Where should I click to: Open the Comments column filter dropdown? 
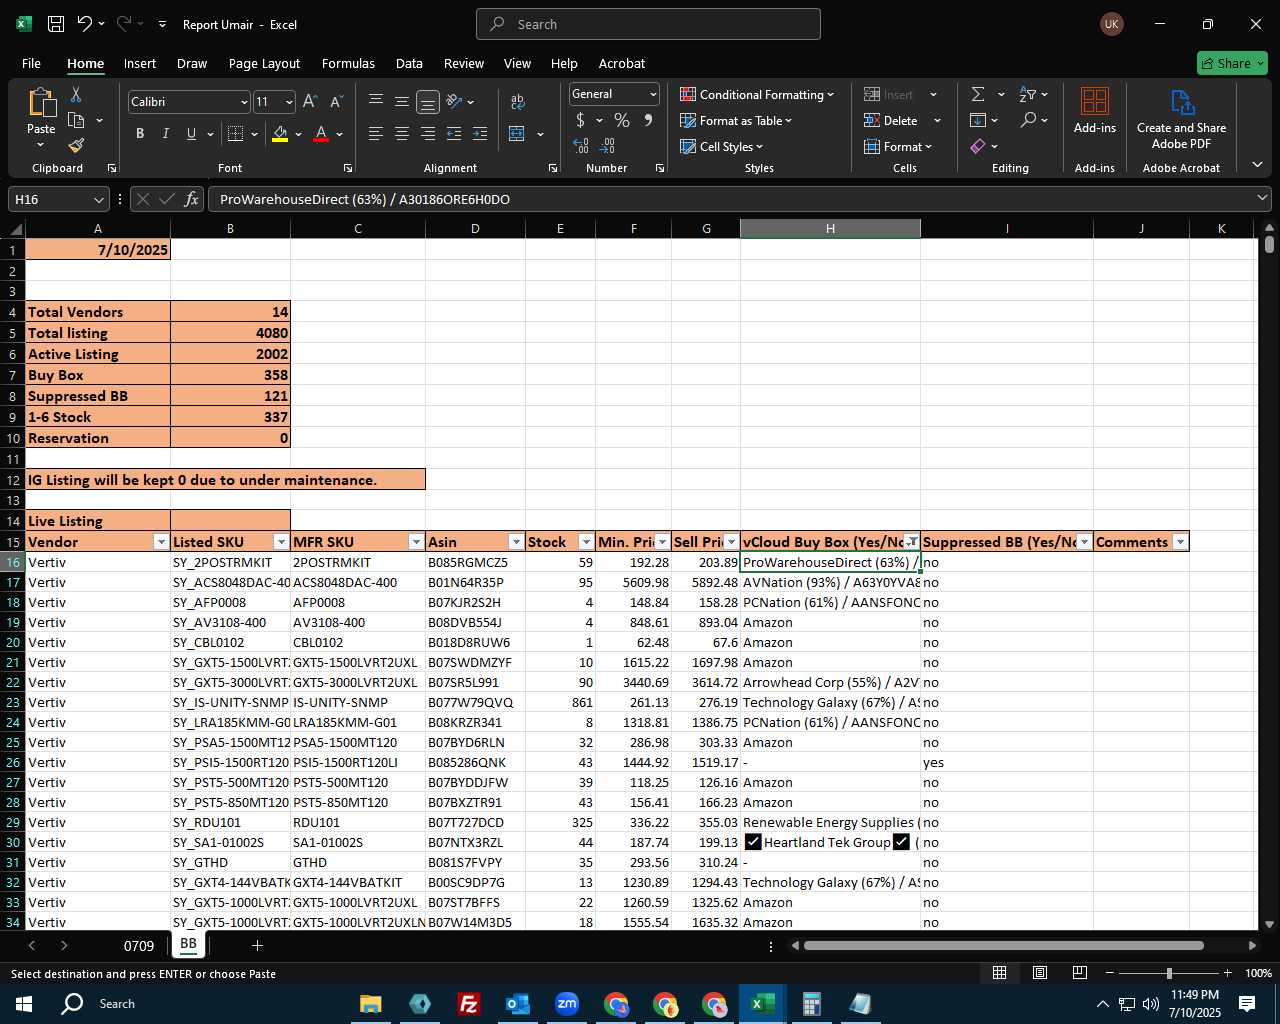(1180, 542)
